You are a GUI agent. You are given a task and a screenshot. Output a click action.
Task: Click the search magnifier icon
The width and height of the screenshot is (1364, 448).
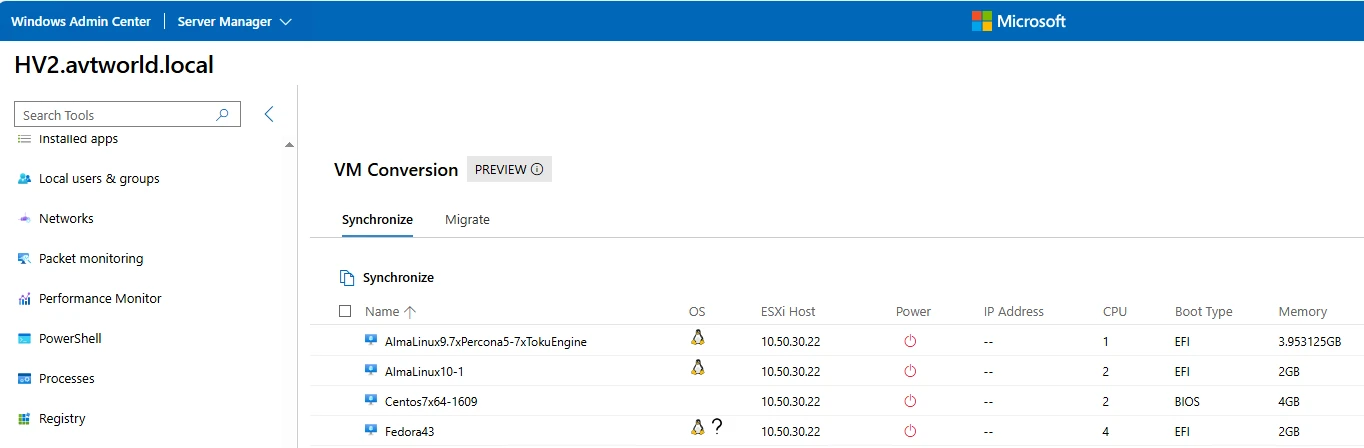tap(223, 115)
